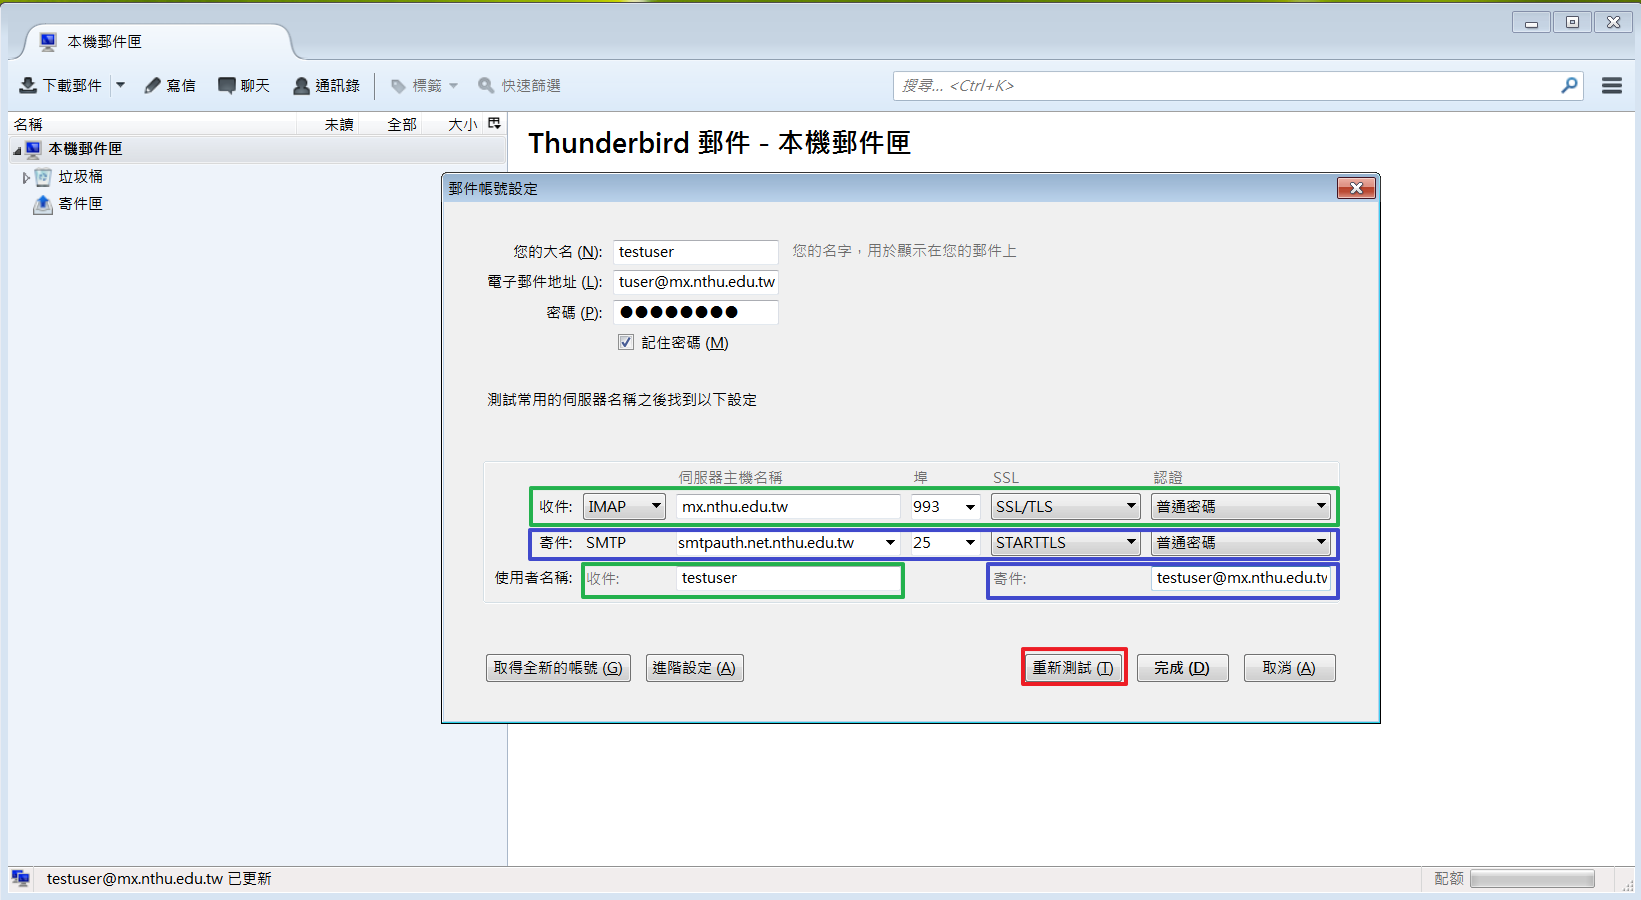The height and width of the screenshot is (900, 1641).
Task: Open the incoming SSL/TLS security dropdown
Action: [x=1065, y=507]
